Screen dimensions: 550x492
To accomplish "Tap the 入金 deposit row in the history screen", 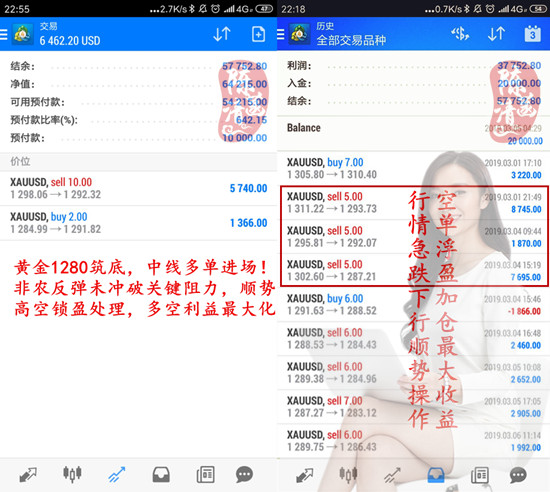I will coord(414,83).
